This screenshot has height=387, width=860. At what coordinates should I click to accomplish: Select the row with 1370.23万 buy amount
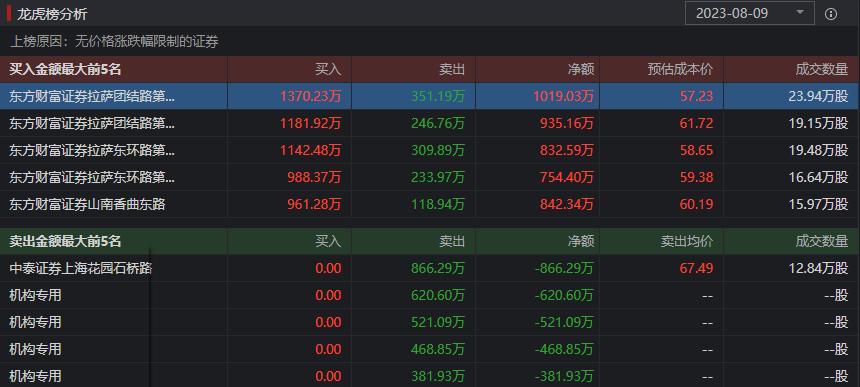pos(430,96)
